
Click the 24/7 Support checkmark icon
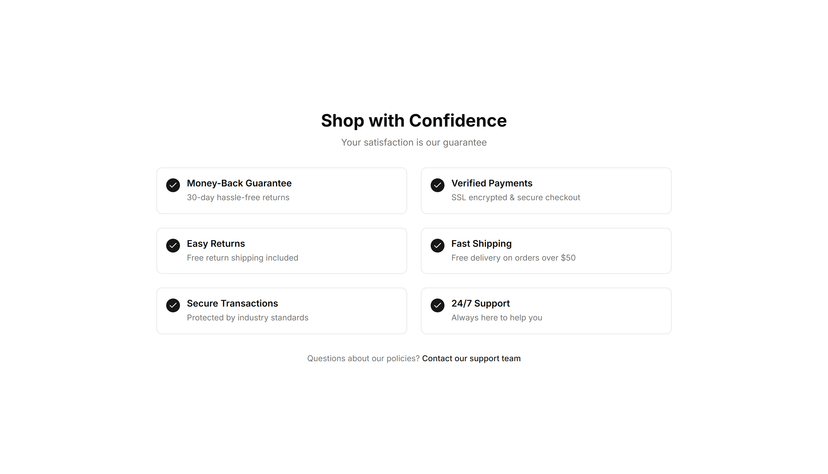(437, 306)
